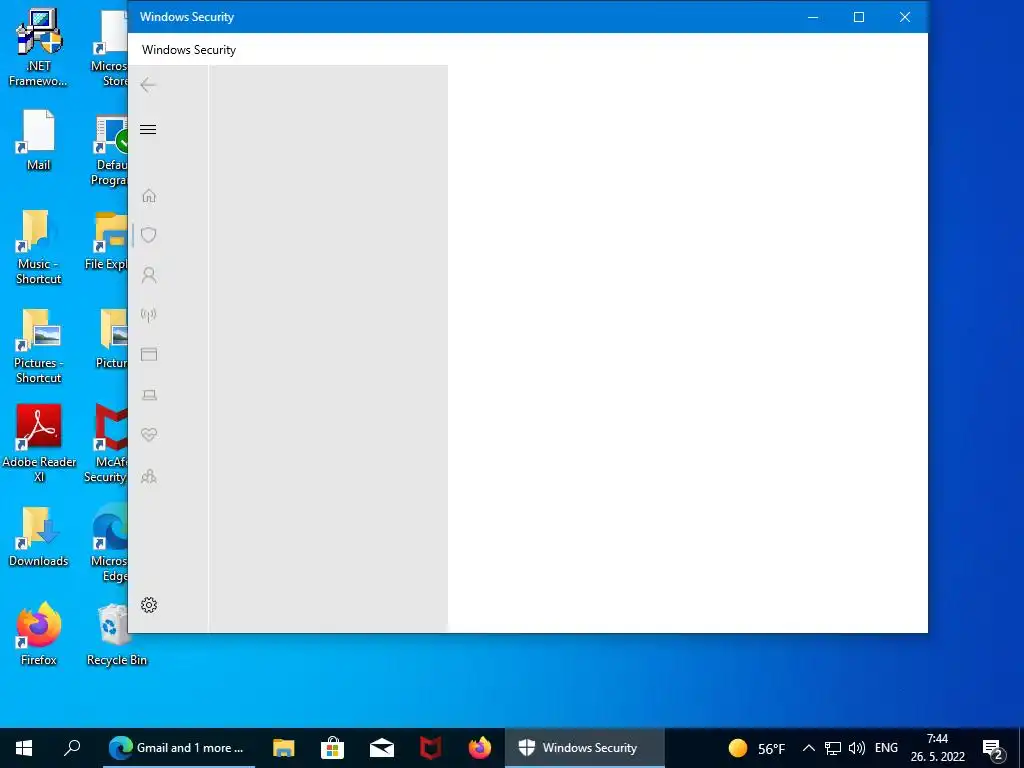Open Virus & threat protection shield

(149, 235)
